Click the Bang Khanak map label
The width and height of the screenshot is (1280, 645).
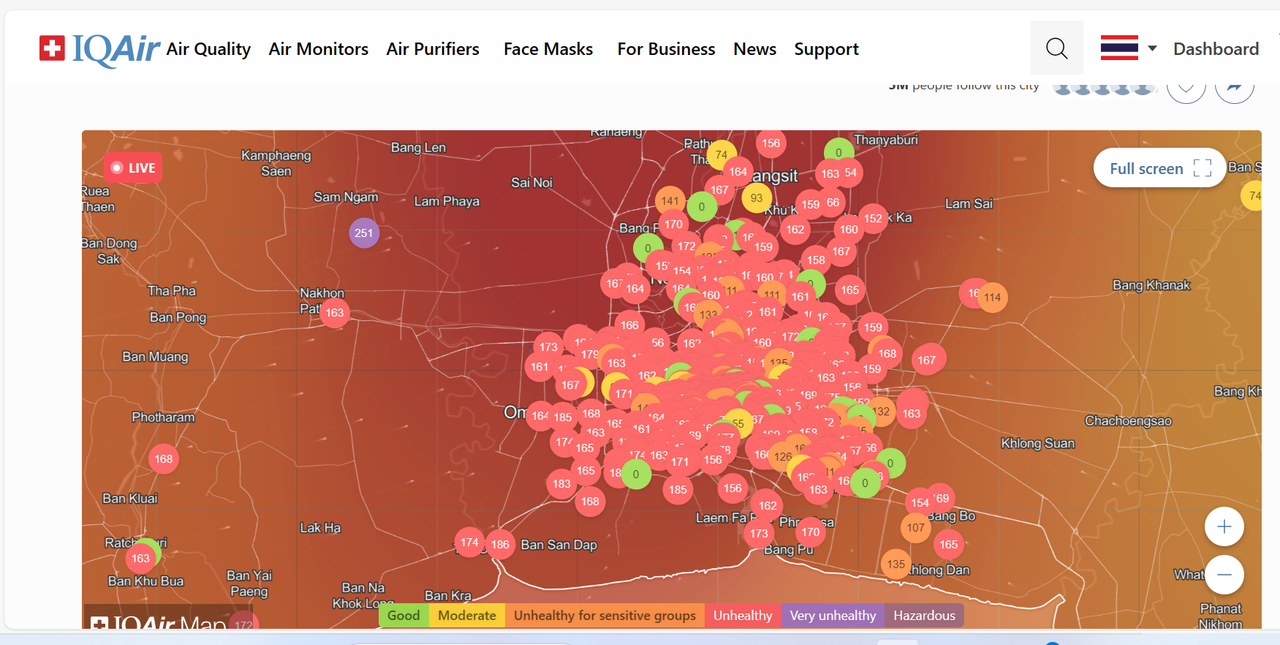coord(1152,285)
